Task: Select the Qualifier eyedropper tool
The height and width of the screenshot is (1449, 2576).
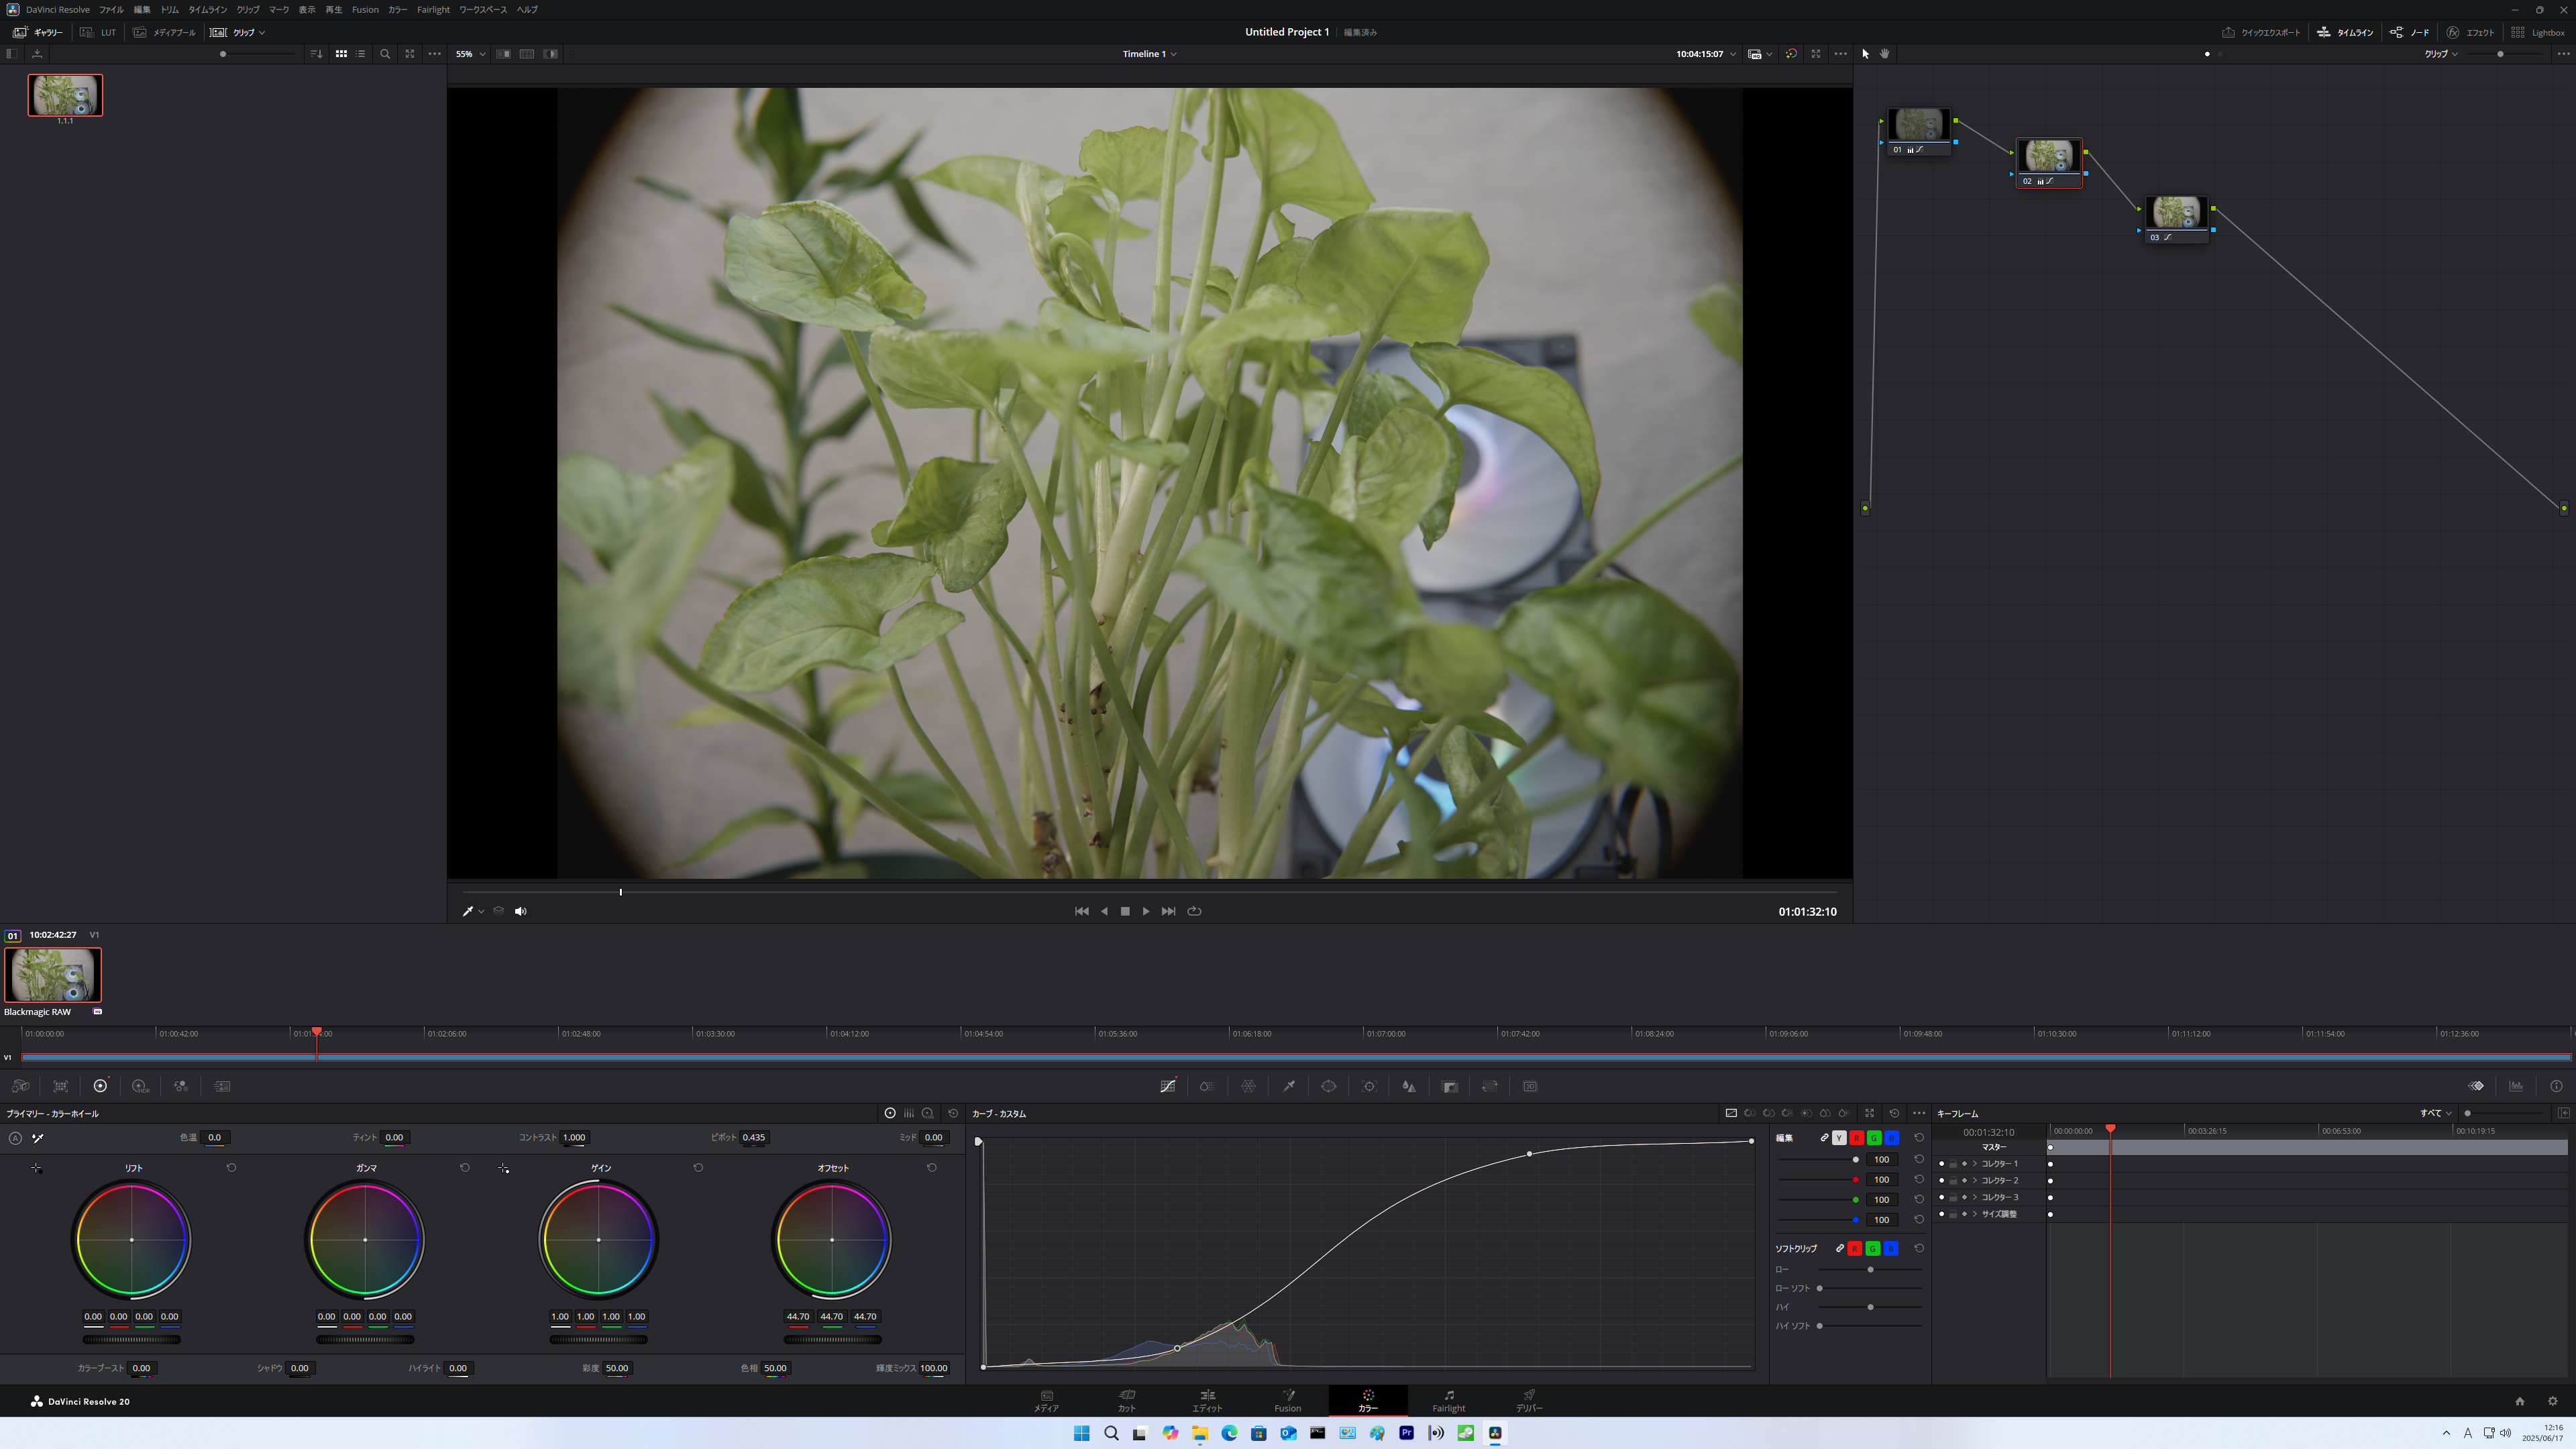Action: (1290, 1086)
